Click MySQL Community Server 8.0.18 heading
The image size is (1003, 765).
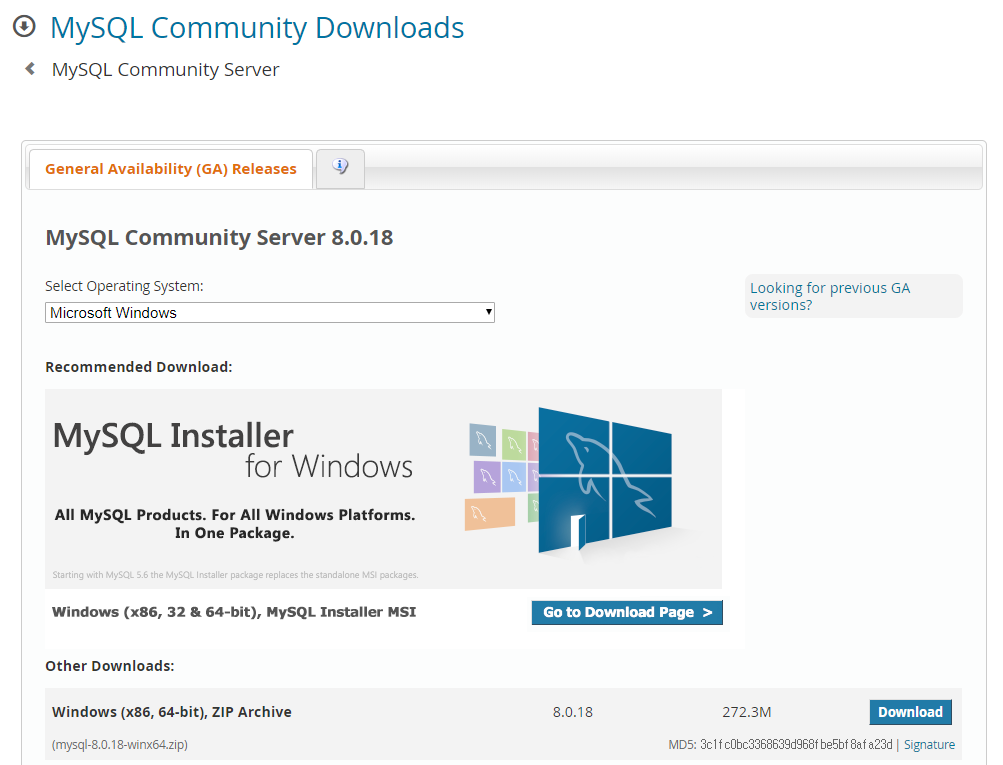pyautogui.click(x=219, y=237)
